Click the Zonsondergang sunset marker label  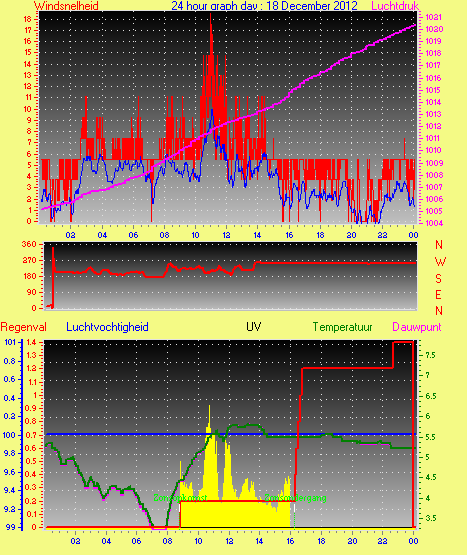click(295, 498)
